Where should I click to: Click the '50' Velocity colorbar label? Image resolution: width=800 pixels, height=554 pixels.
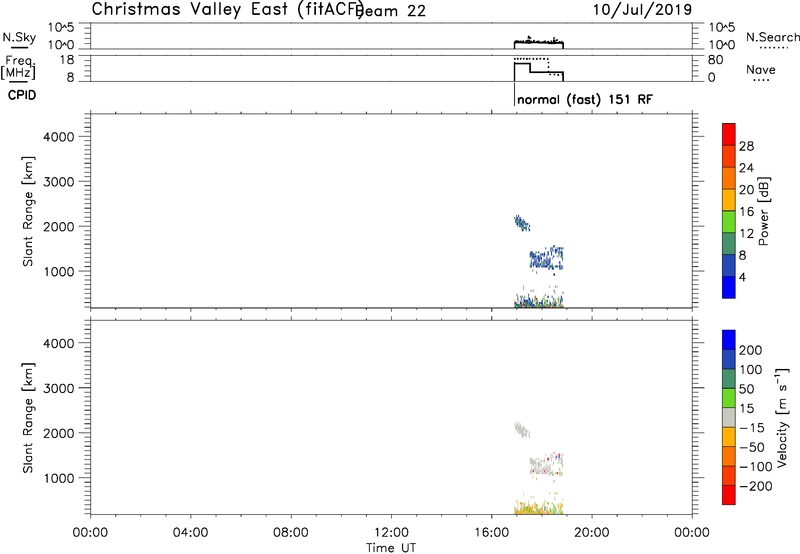click(747, 389)
